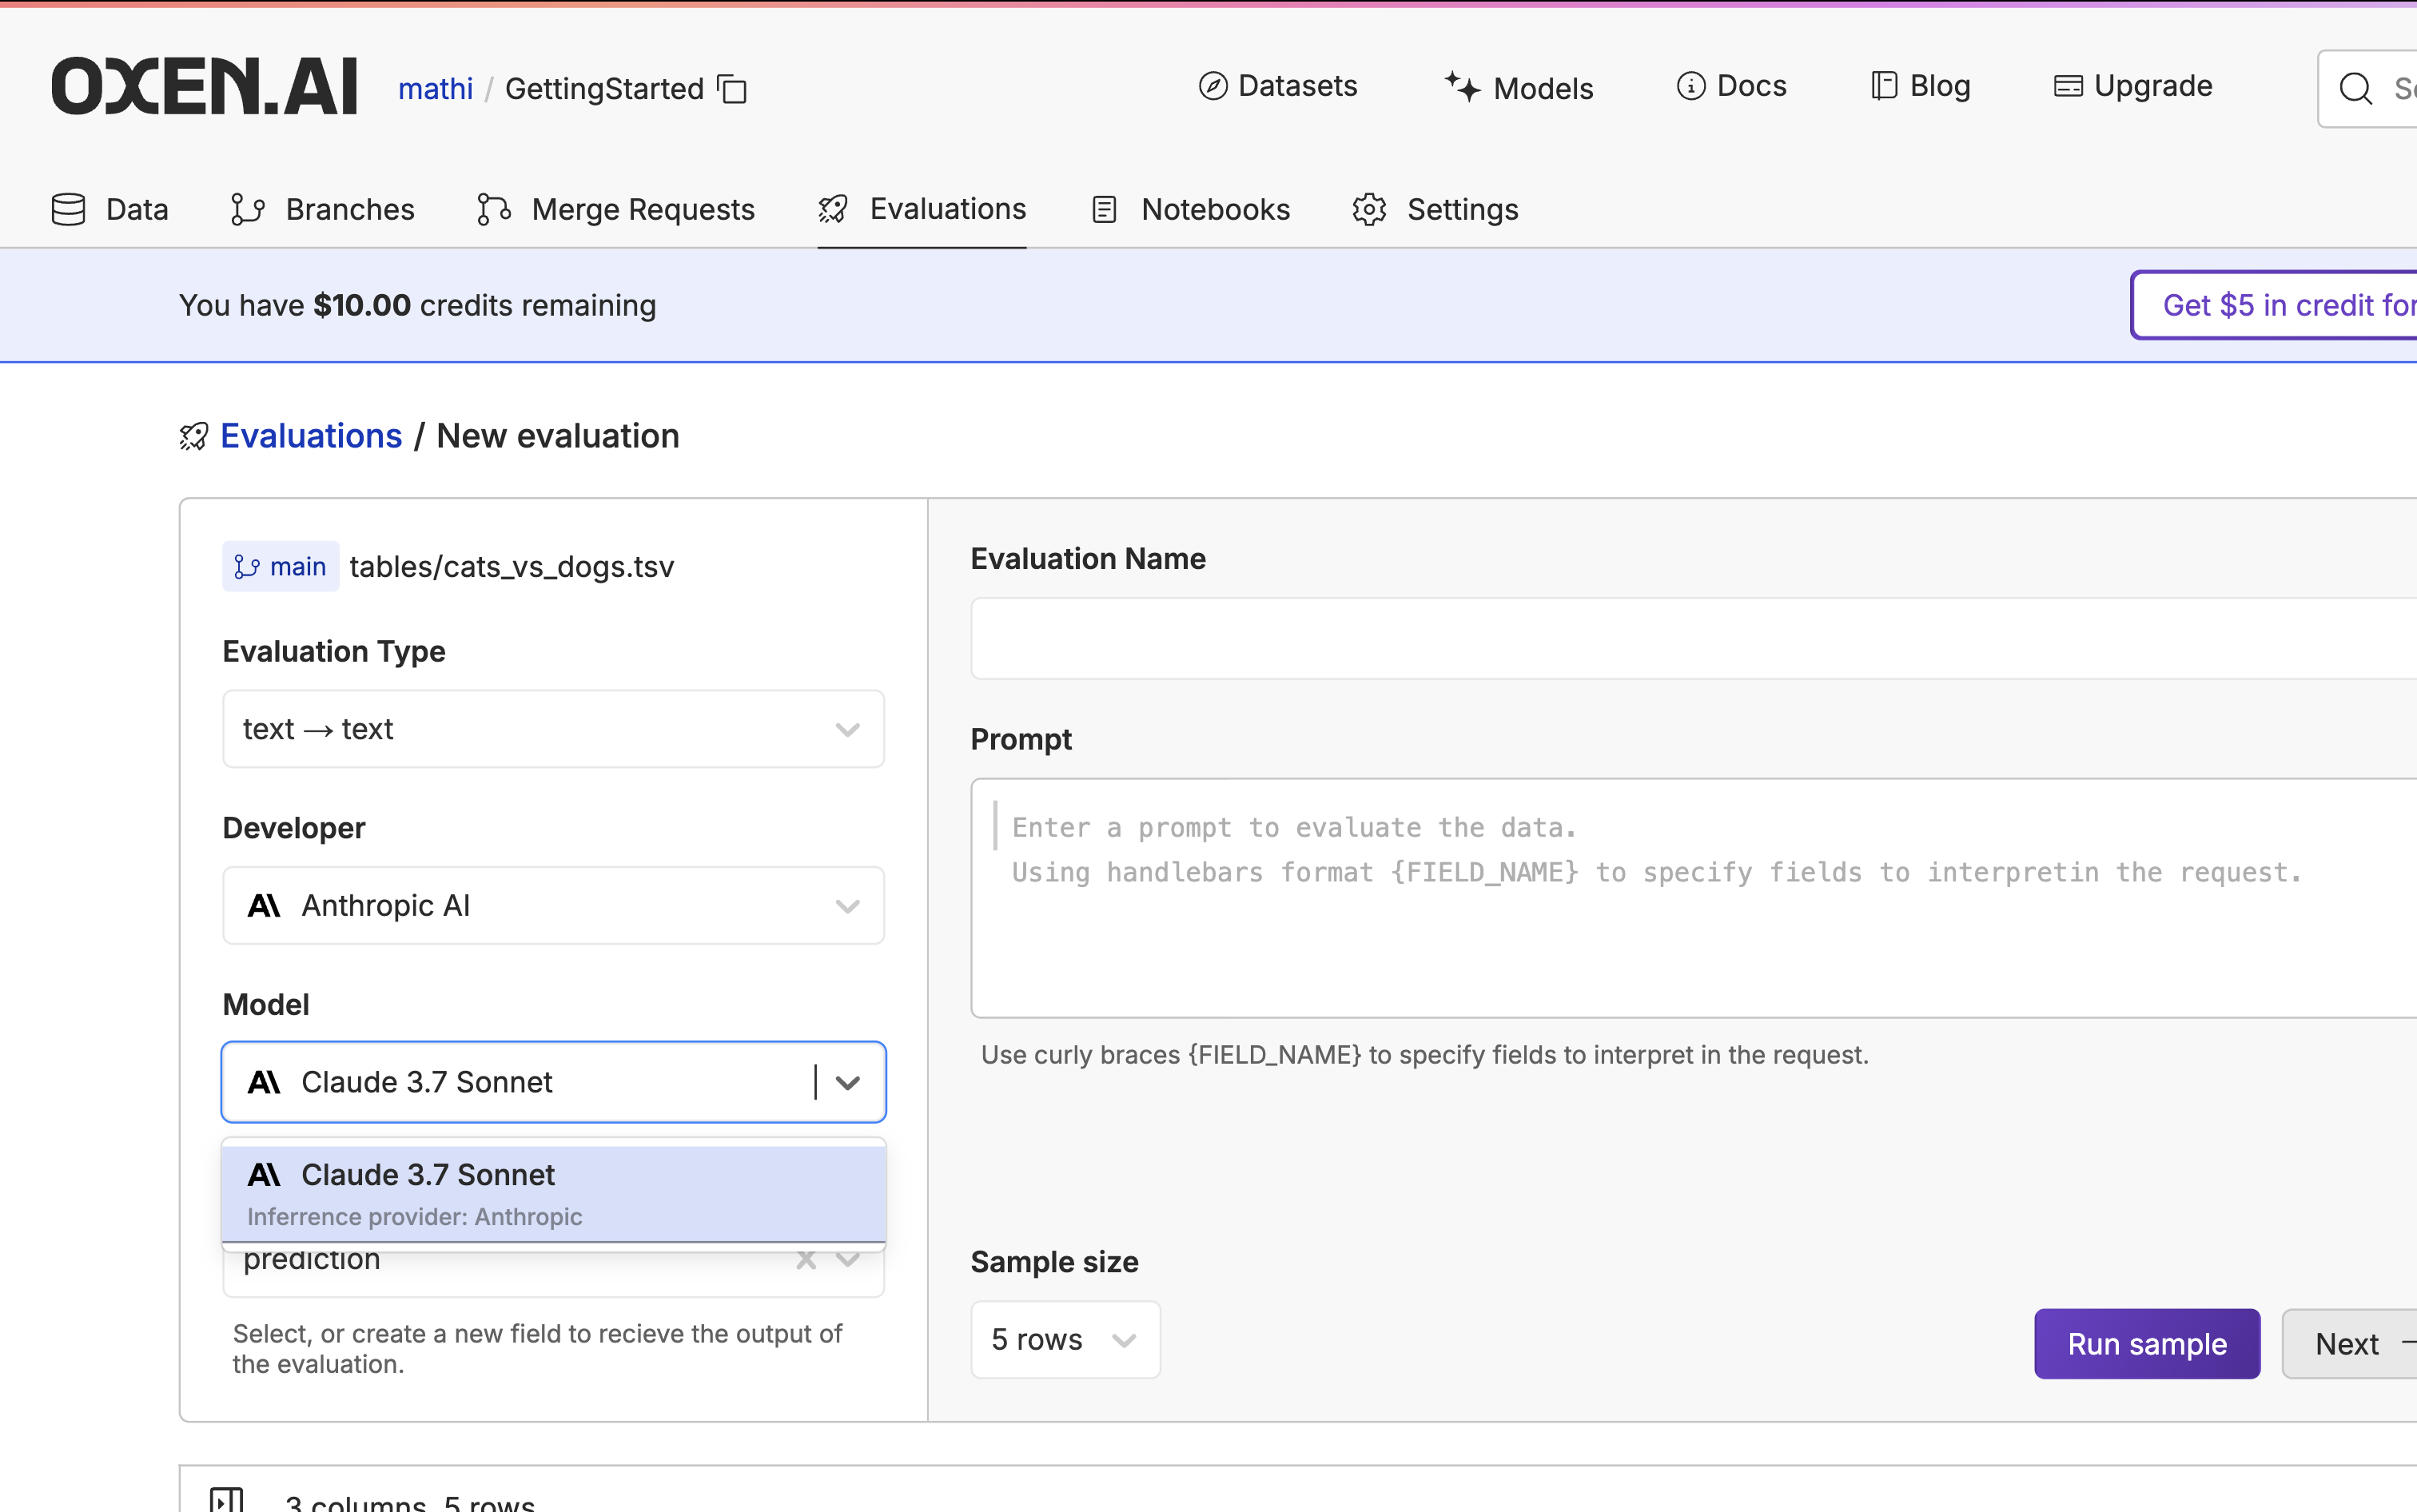
Task: Expand the Developer Anthropic AI dropdown
Action: (x=552, y=906)
